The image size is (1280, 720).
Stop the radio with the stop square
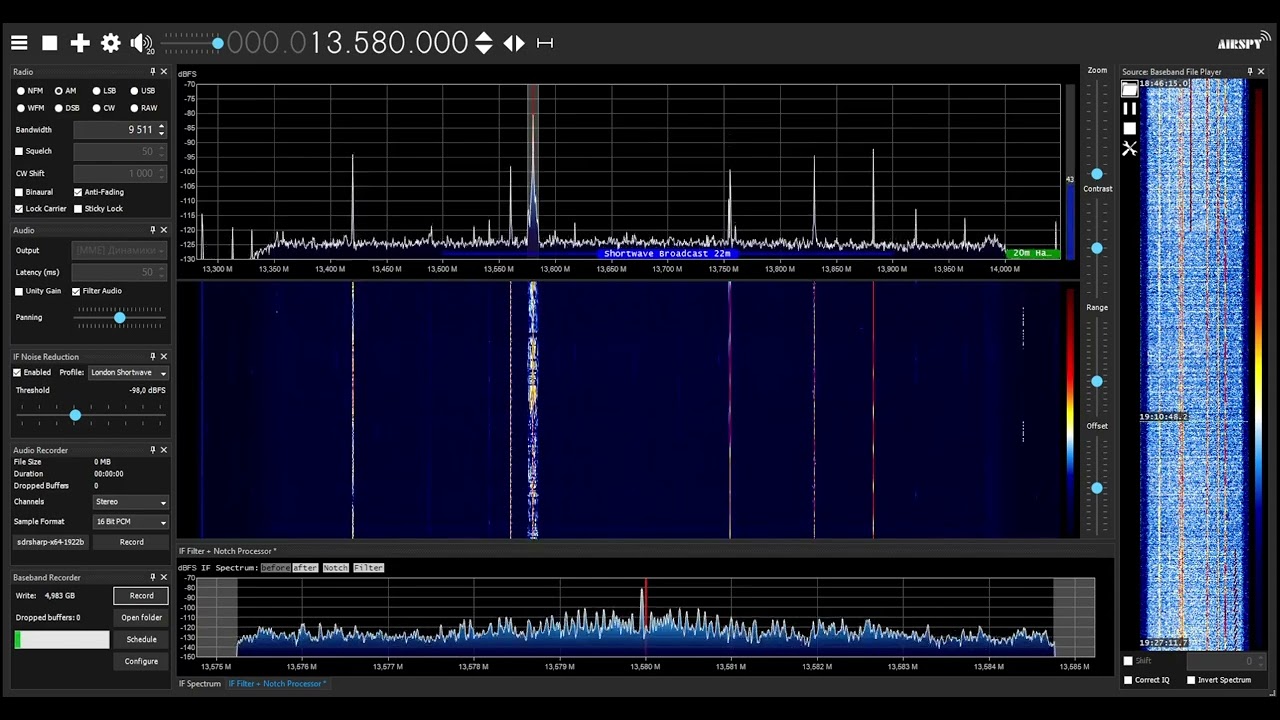click(x=50, y=43)
